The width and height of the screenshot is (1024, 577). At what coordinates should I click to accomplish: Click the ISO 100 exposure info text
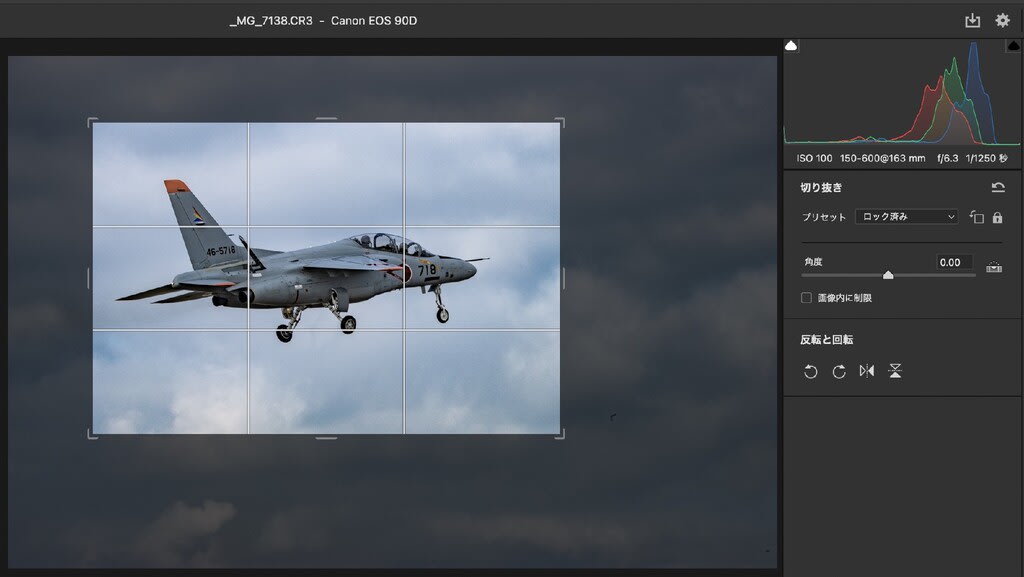pos(814,158)
